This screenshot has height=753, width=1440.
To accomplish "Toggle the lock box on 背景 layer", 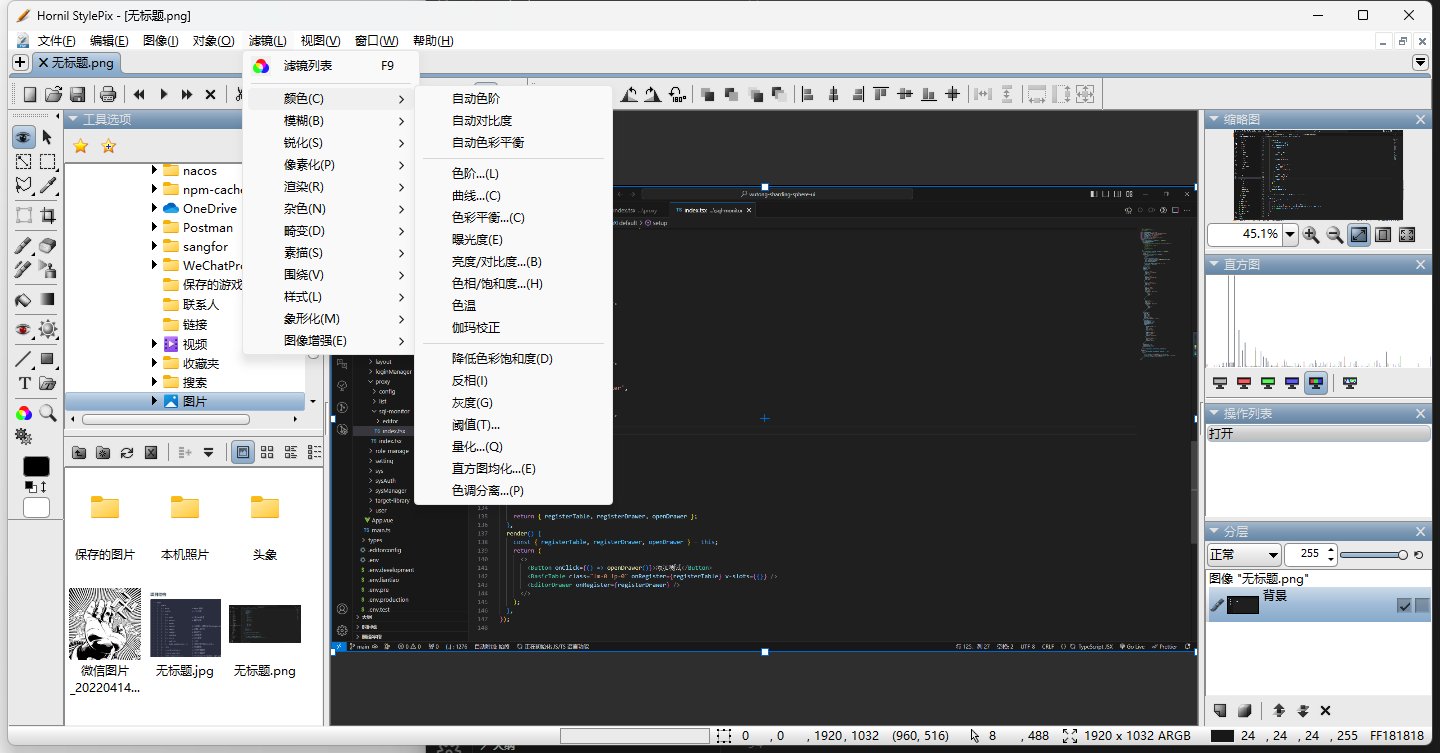I will [x=1421, y=605].
